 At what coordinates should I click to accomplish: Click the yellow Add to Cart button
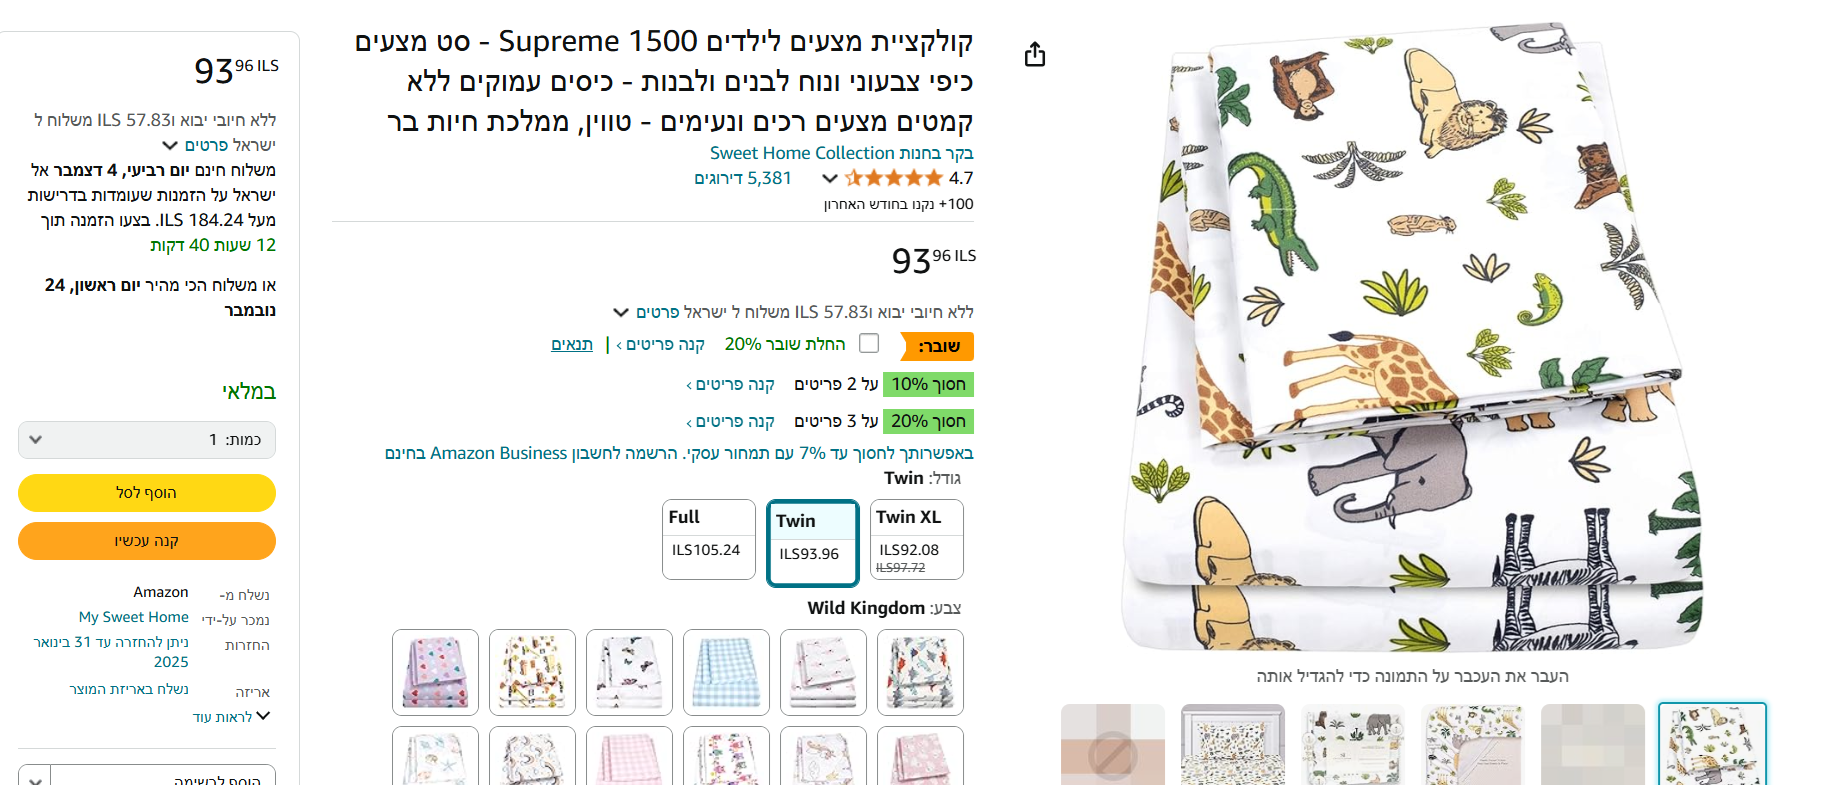point(147,493)
